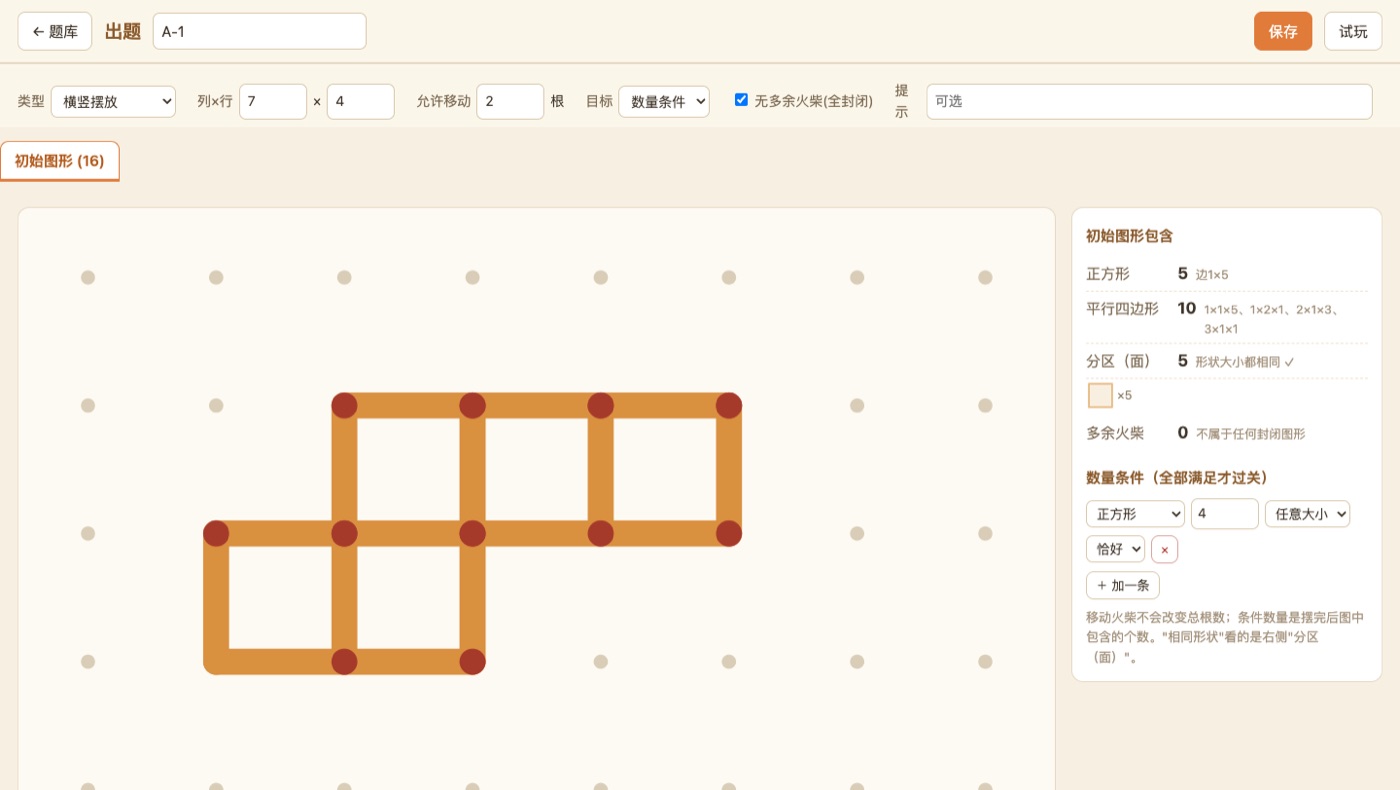The width and height of the screenshot is (1400, 790).
Task: Open 试玩 to test-play the puzzle
Action: pos(1353,31)
